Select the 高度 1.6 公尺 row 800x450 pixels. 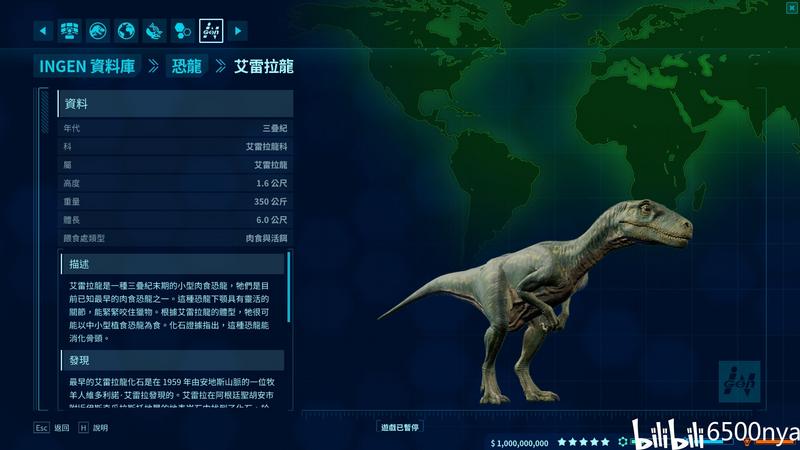coord(175,183)
